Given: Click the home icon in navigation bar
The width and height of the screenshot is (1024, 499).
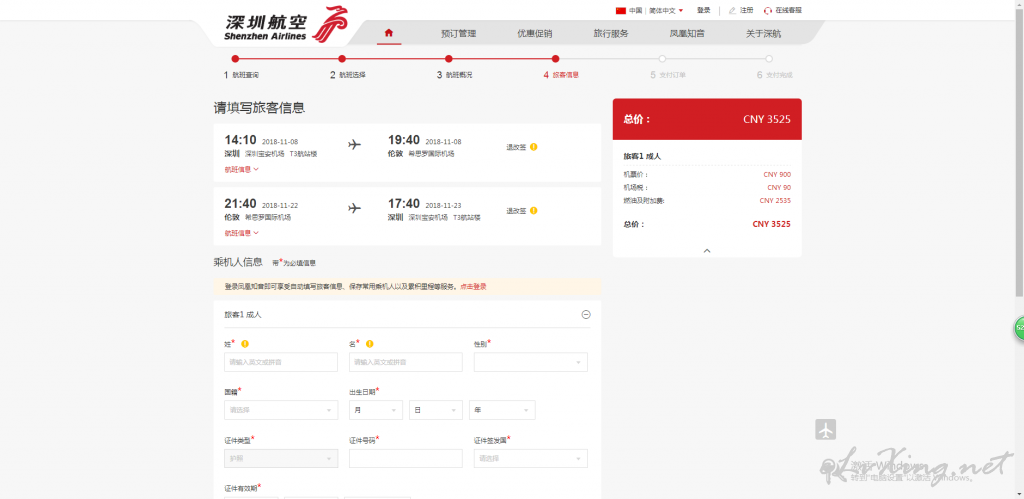Looking at the screenshot, I should (x=388, y=33).
